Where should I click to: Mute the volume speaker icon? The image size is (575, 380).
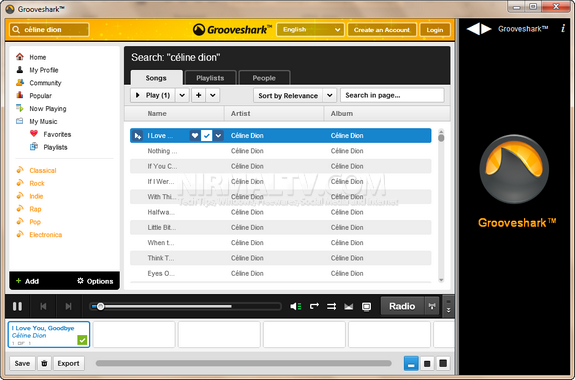click(296, 306)
